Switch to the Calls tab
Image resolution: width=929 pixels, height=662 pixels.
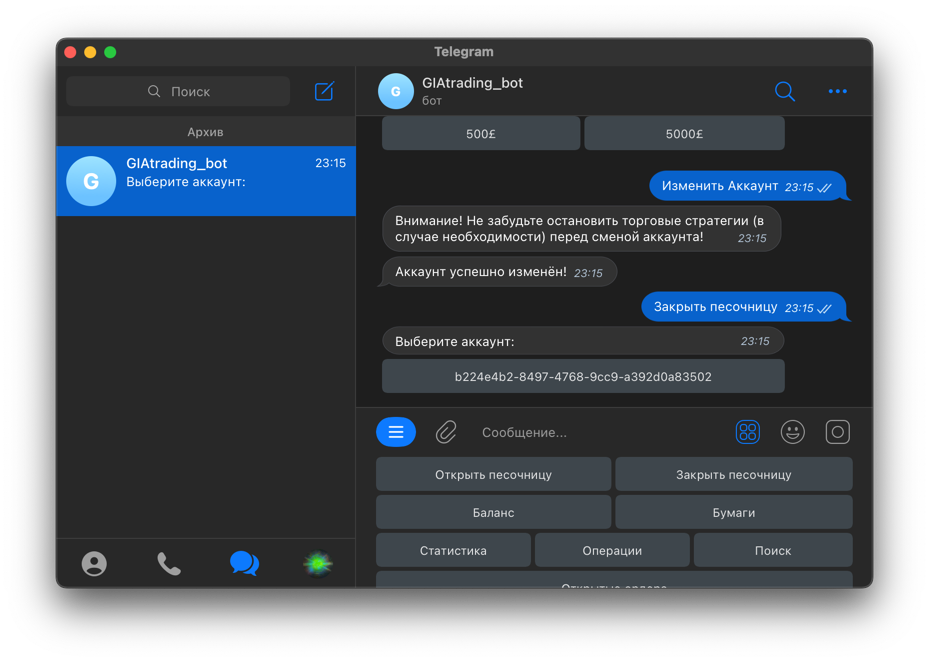169,563
